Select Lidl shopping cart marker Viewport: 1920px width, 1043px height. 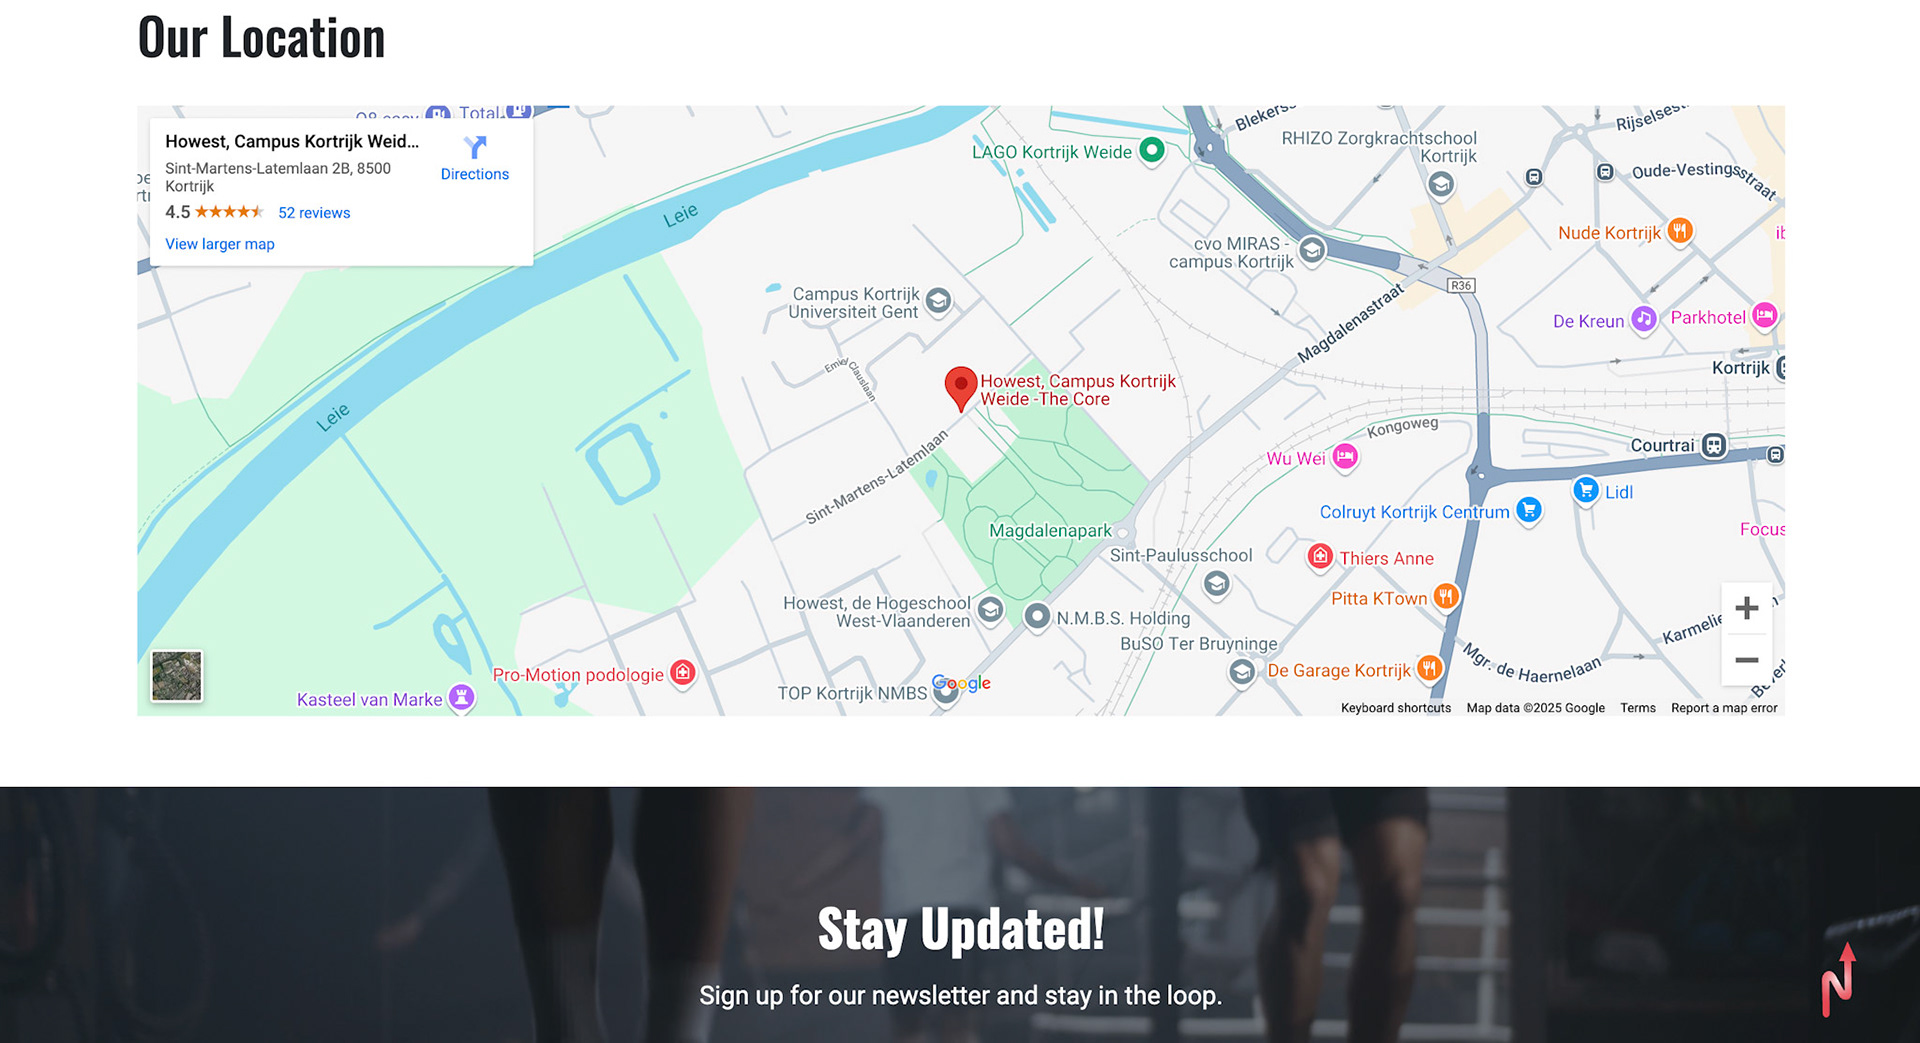[1585, 491]
